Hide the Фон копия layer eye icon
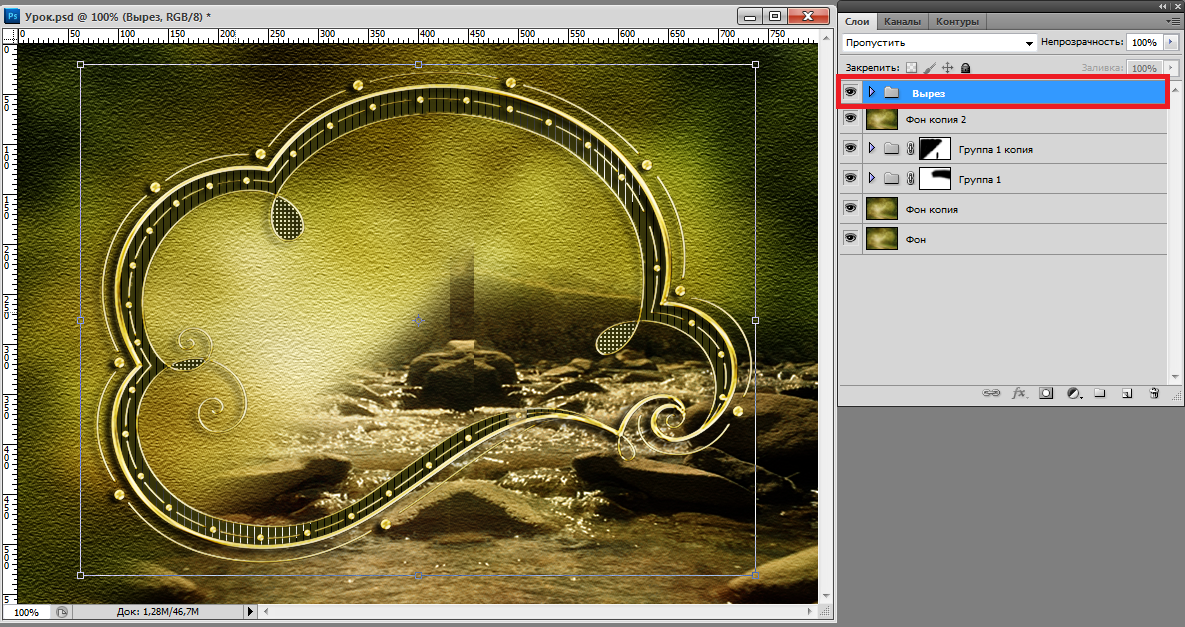 [x=851, y=208]
